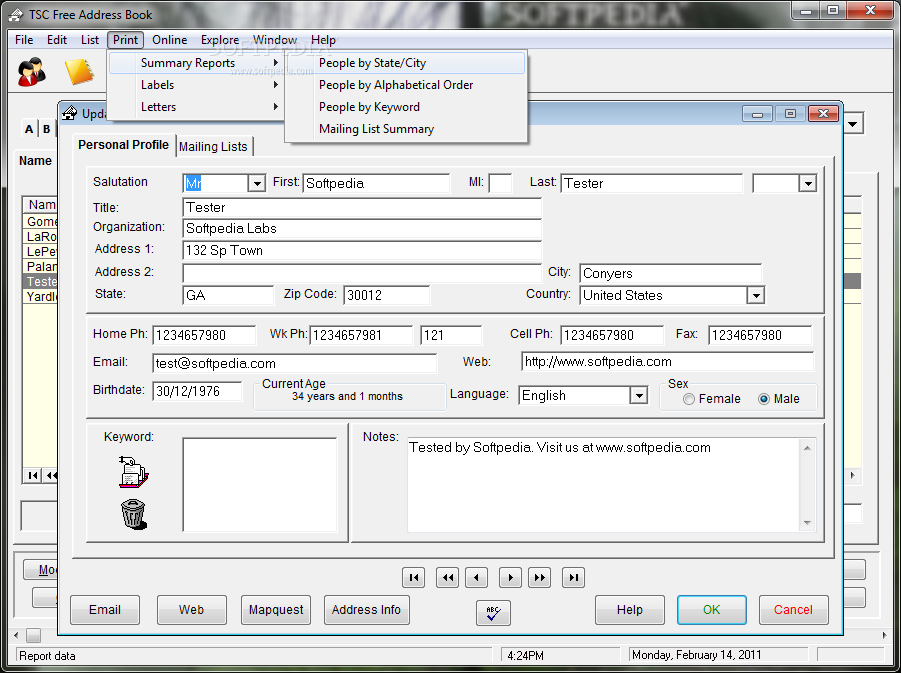This screenshot has width=901, height=673.
Task: Open the people contacts toolbar icon
Action: 31,72
